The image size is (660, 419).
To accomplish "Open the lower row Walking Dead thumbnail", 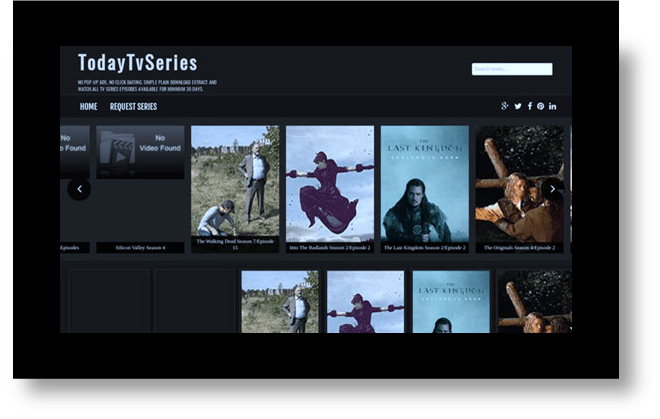I will coord(280,302).
